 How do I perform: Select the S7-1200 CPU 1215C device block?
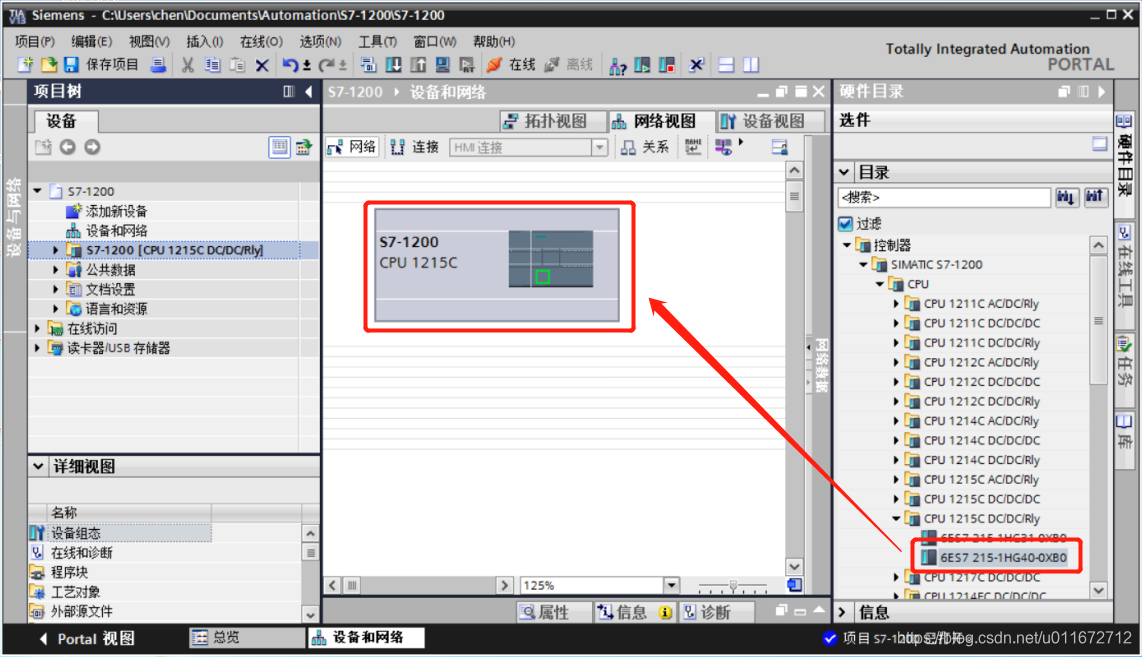coord(497,265)
